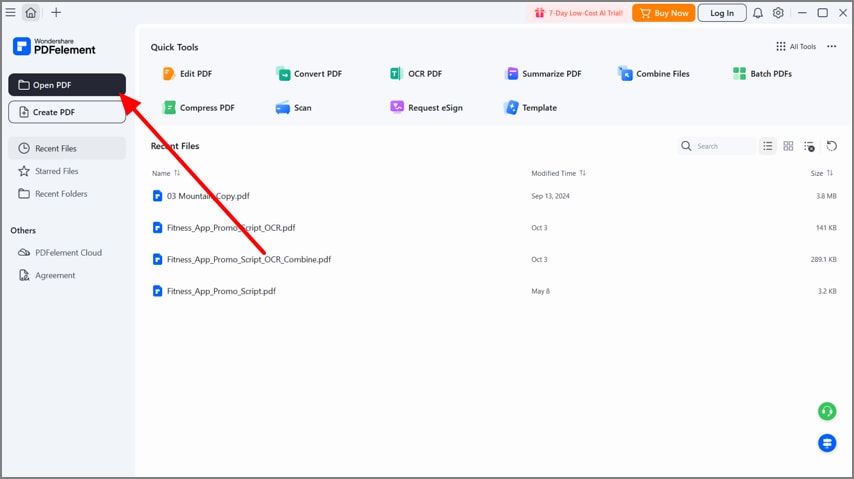This screenshot has height=479, width=854.
Task: Go to the Home tab icon
Action: pos(31,13)
